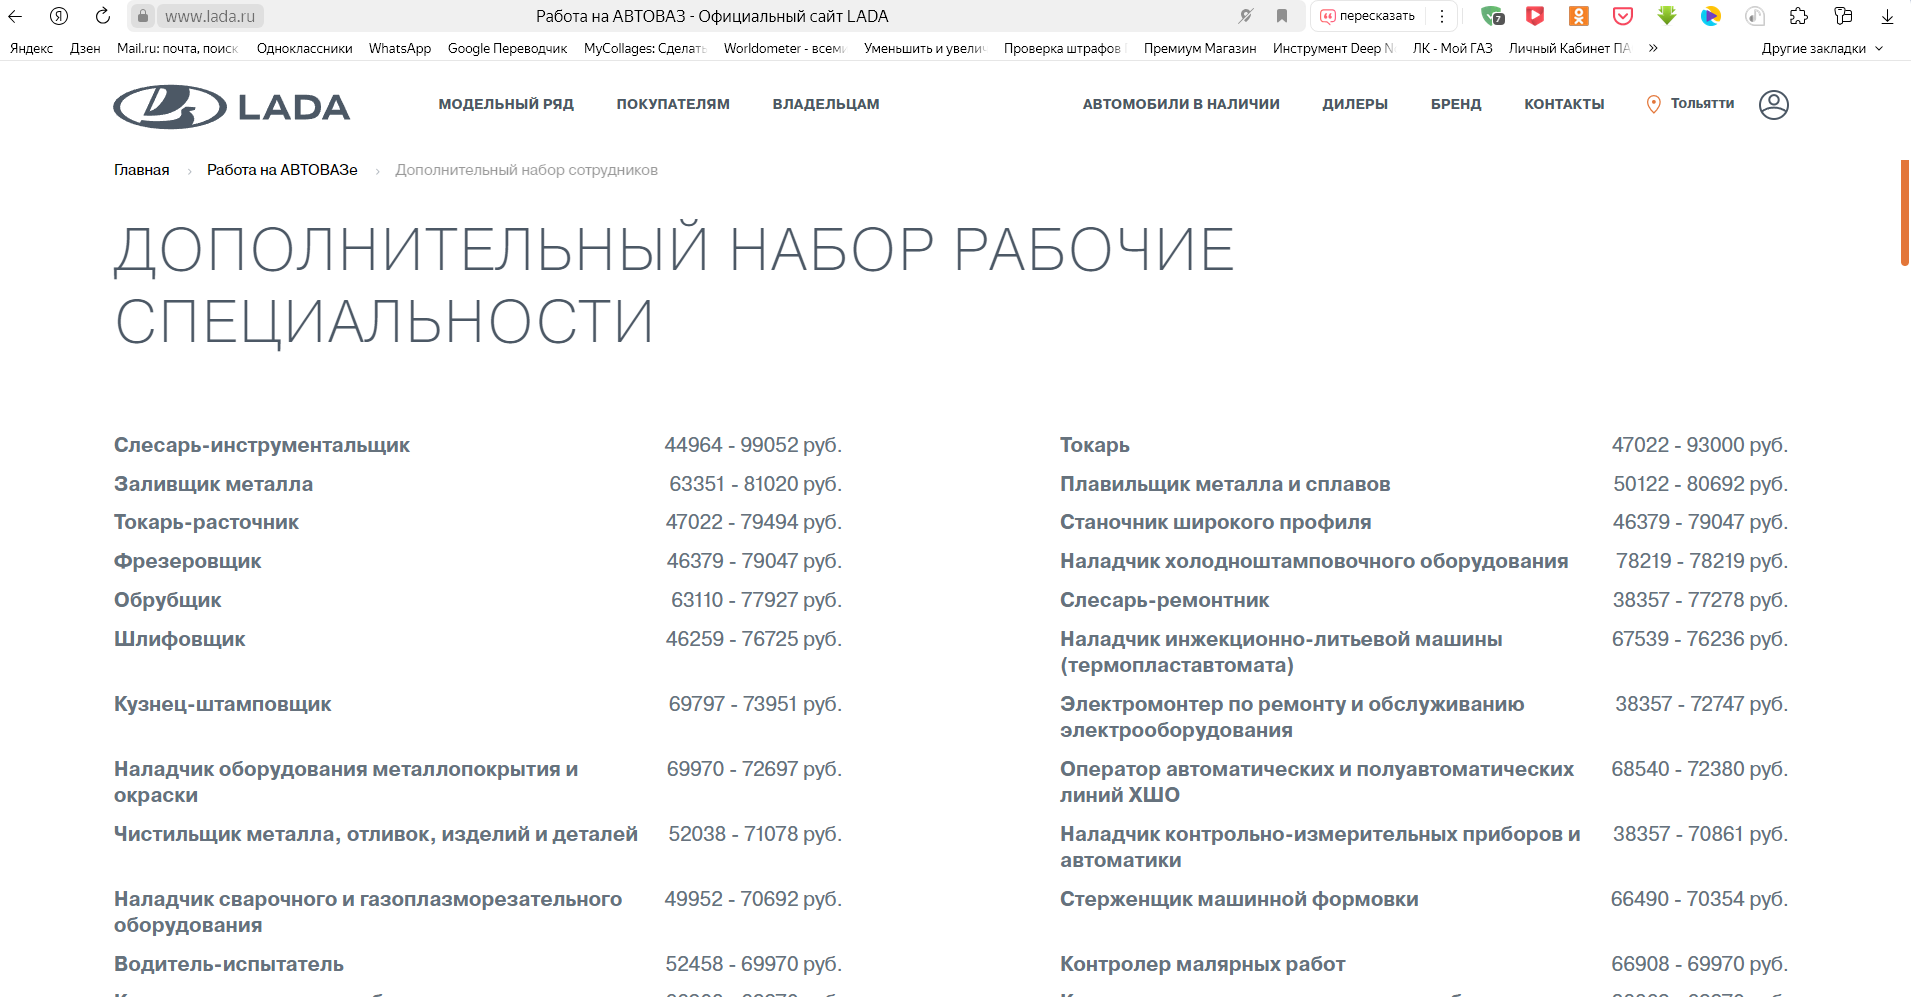Click Станочник широкого профиля vacancy

point(1215,522)
